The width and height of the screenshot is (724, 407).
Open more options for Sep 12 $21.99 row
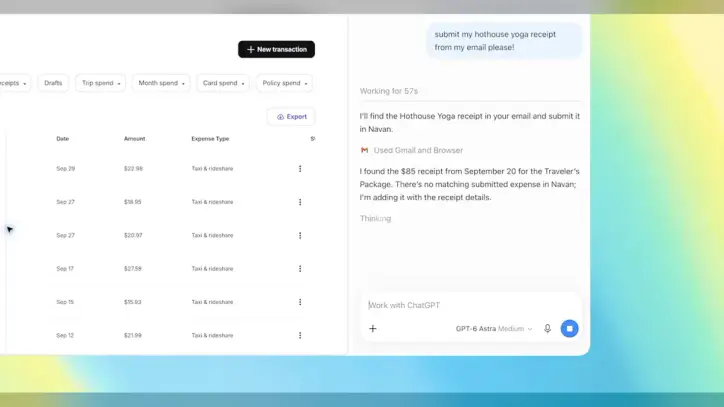pos(300,335)
